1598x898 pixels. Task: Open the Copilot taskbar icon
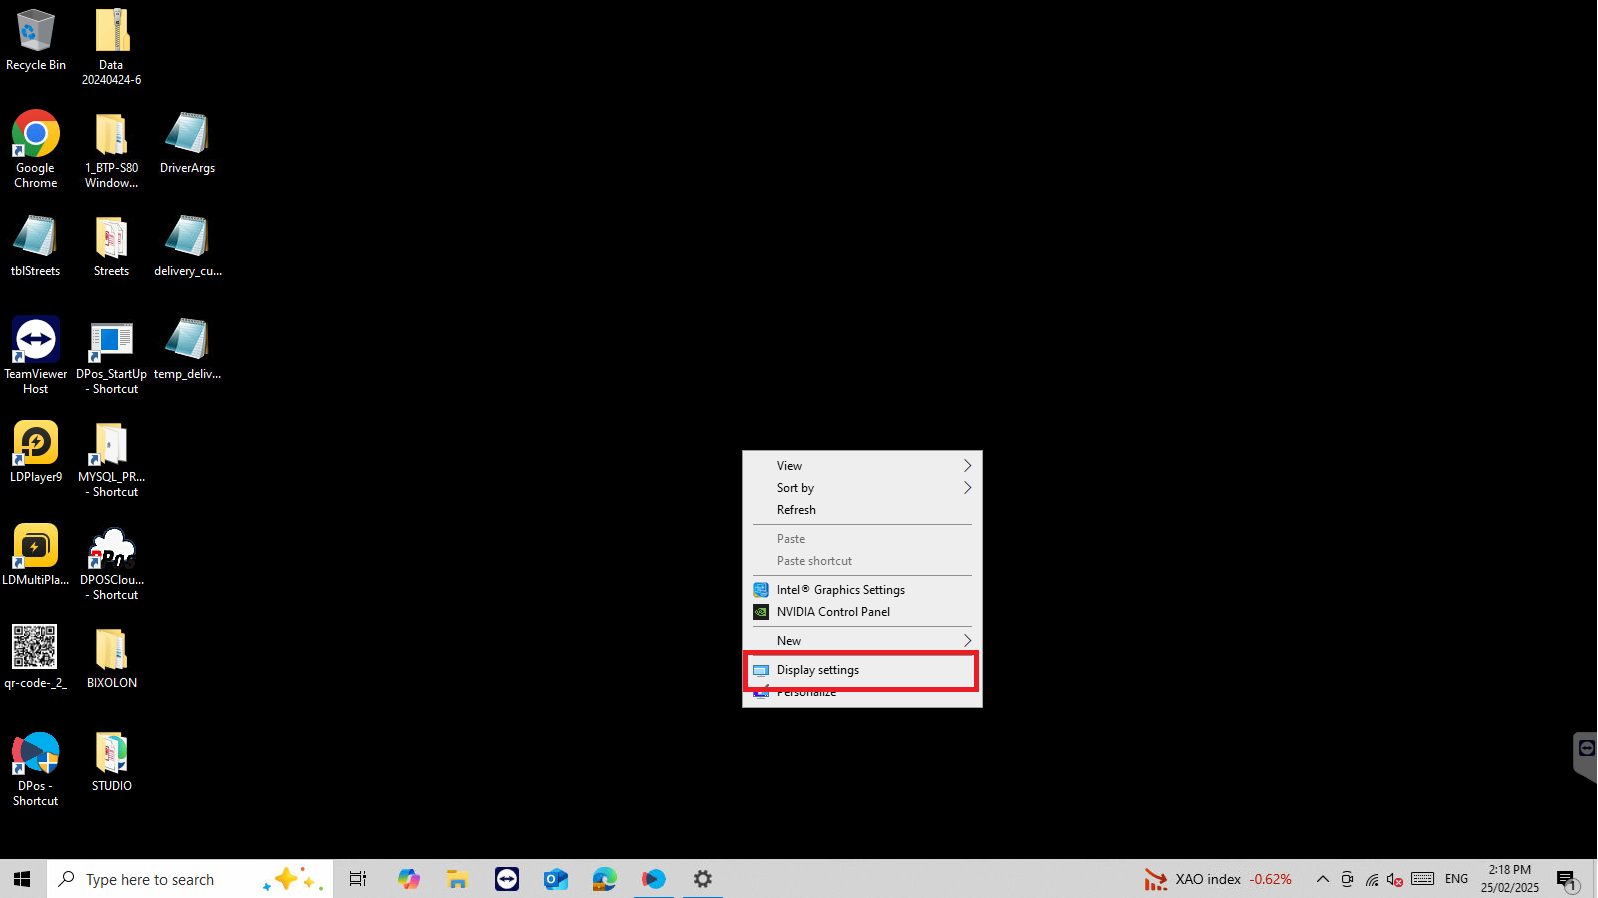pos(408,879)
